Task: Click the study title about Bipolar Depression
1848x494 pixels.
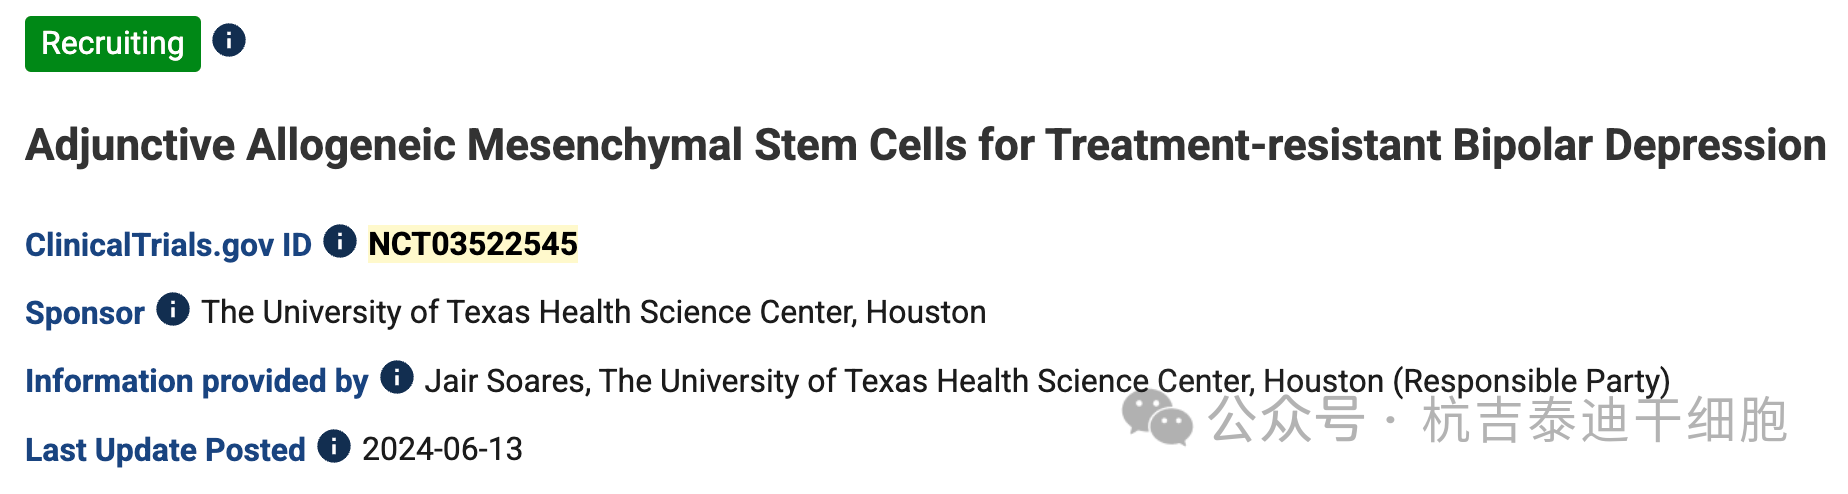Action: (x=925, y=145)
